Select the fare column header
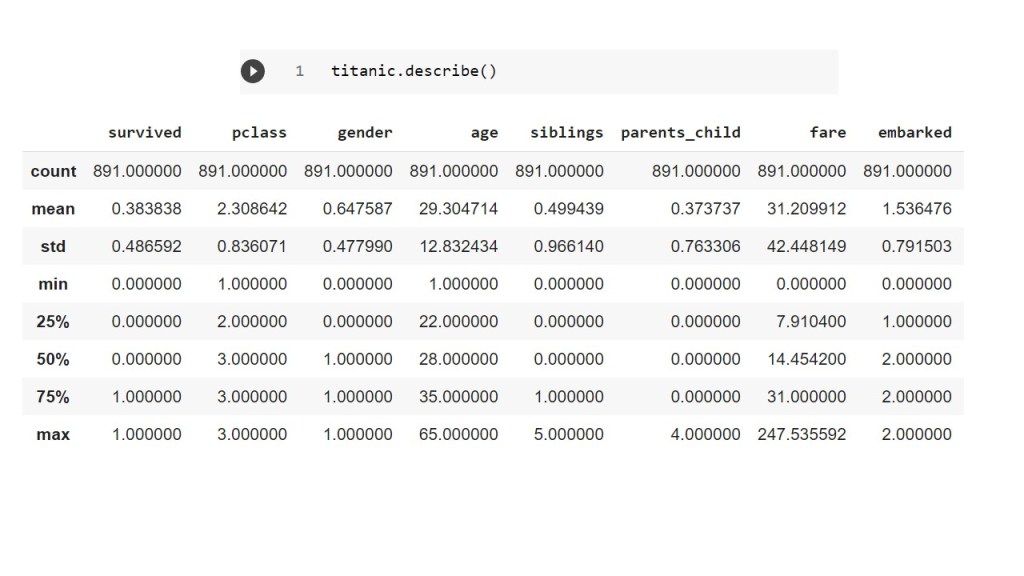This screenshot has height=576, width=1024. (x=828, y=132)
